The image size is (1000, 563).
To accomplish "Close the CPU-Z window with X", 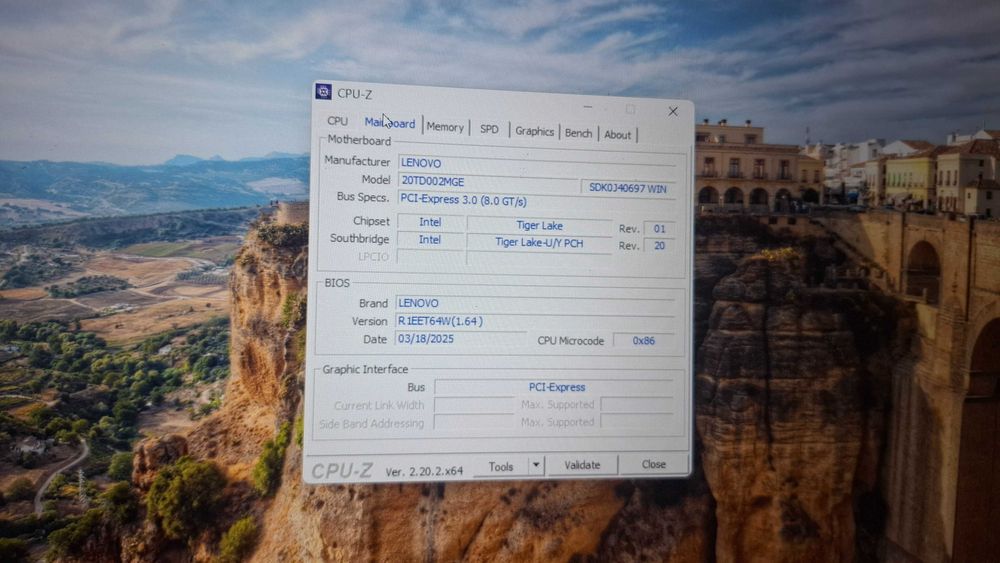I will click(x=673, y=112).
